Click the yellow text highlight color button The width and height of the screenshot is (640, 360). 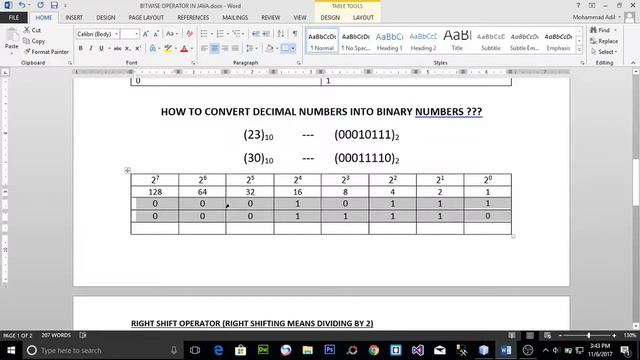(x=168, y=49)
